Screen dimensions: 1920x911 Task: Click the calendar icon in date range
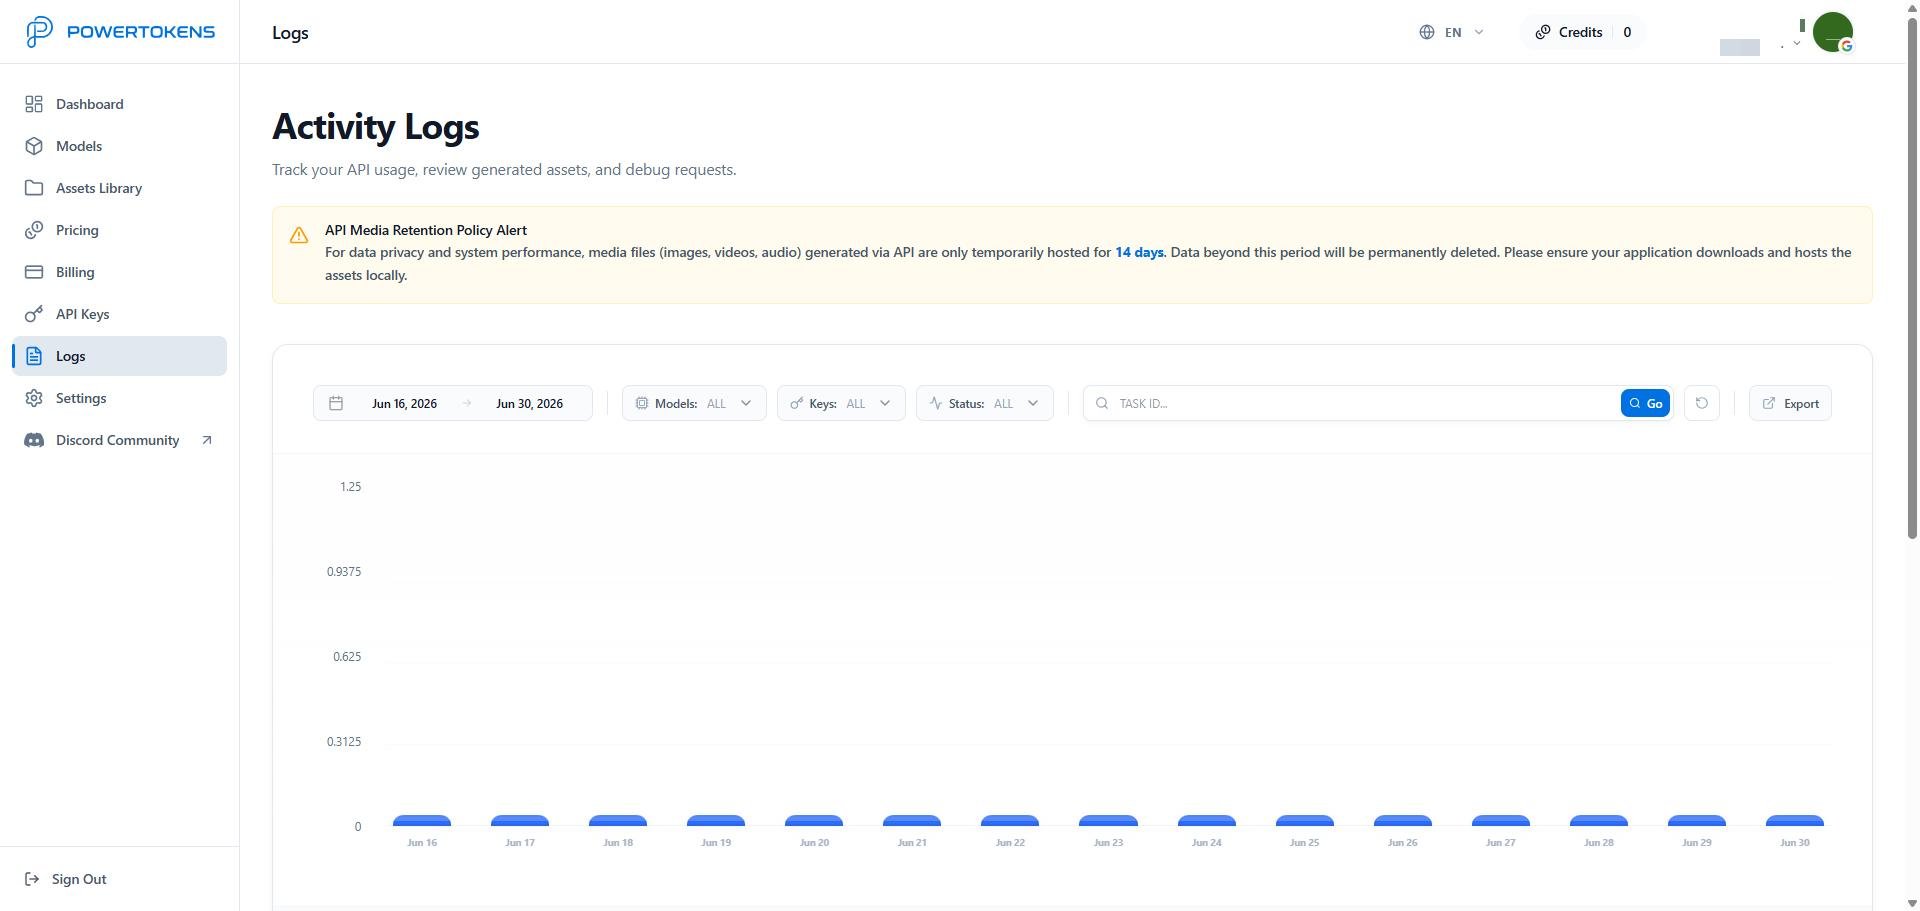click(x=336, y=403)
